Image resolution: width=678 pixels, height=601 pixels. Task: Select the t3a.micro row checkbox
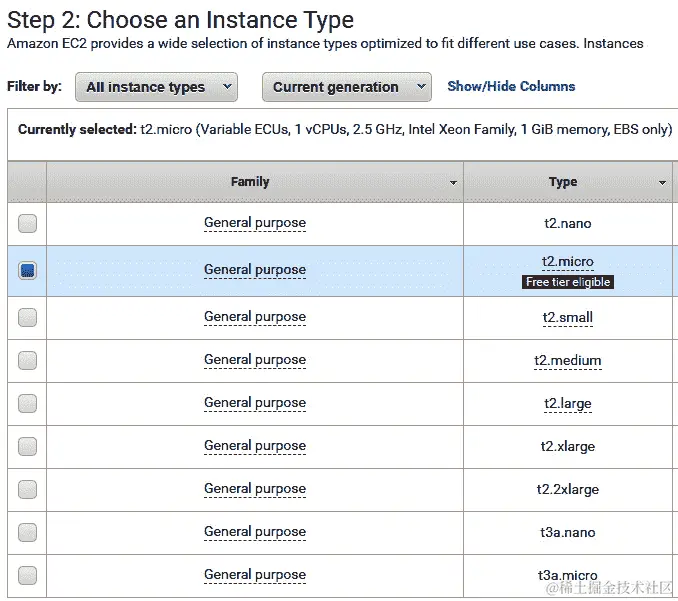(x=27, y=575)
